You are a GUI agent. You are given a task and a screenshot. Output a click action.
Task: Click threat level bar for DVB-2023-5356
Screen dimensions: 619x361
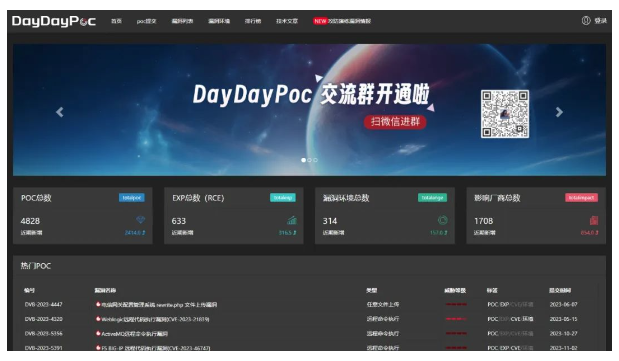tap(456, 334)
